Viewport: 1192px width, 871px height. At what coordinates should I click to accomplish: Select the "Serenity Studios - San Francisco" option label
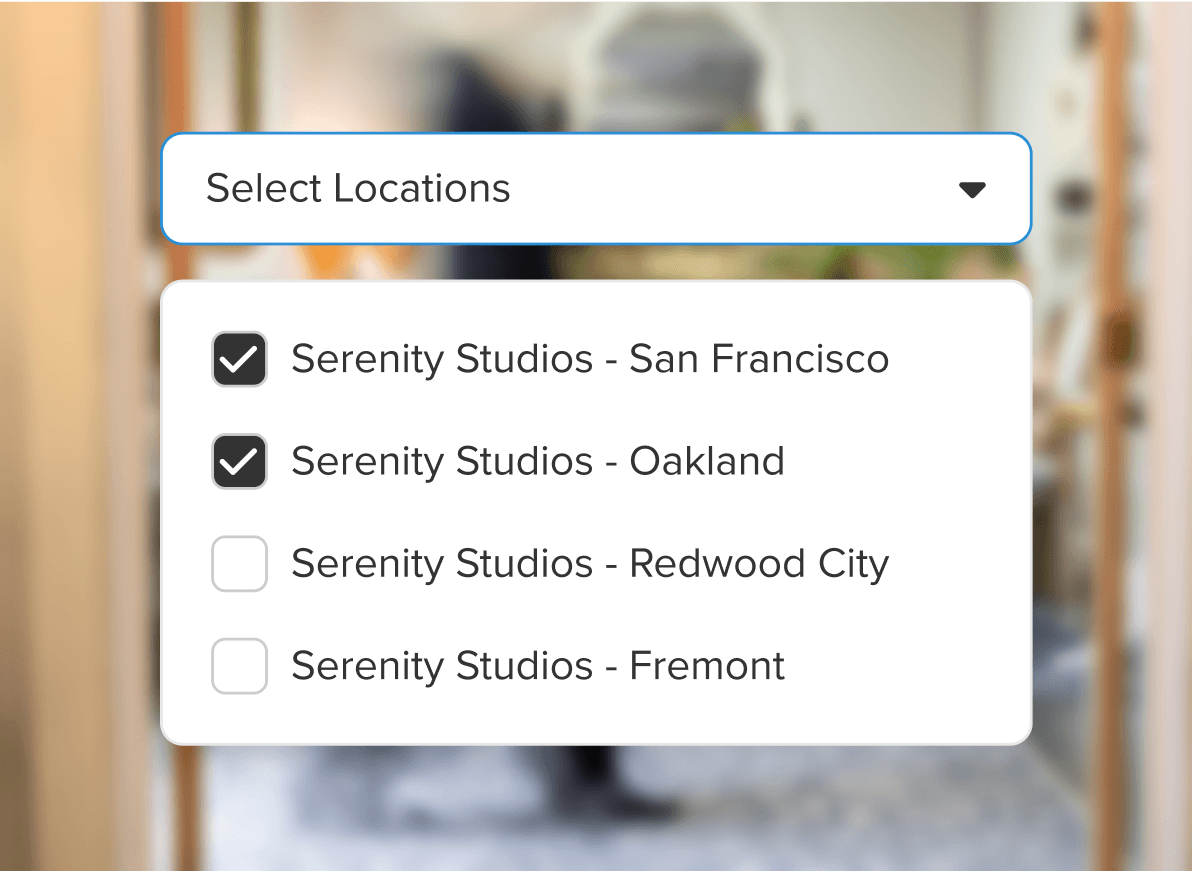click(x=589, y=359)
